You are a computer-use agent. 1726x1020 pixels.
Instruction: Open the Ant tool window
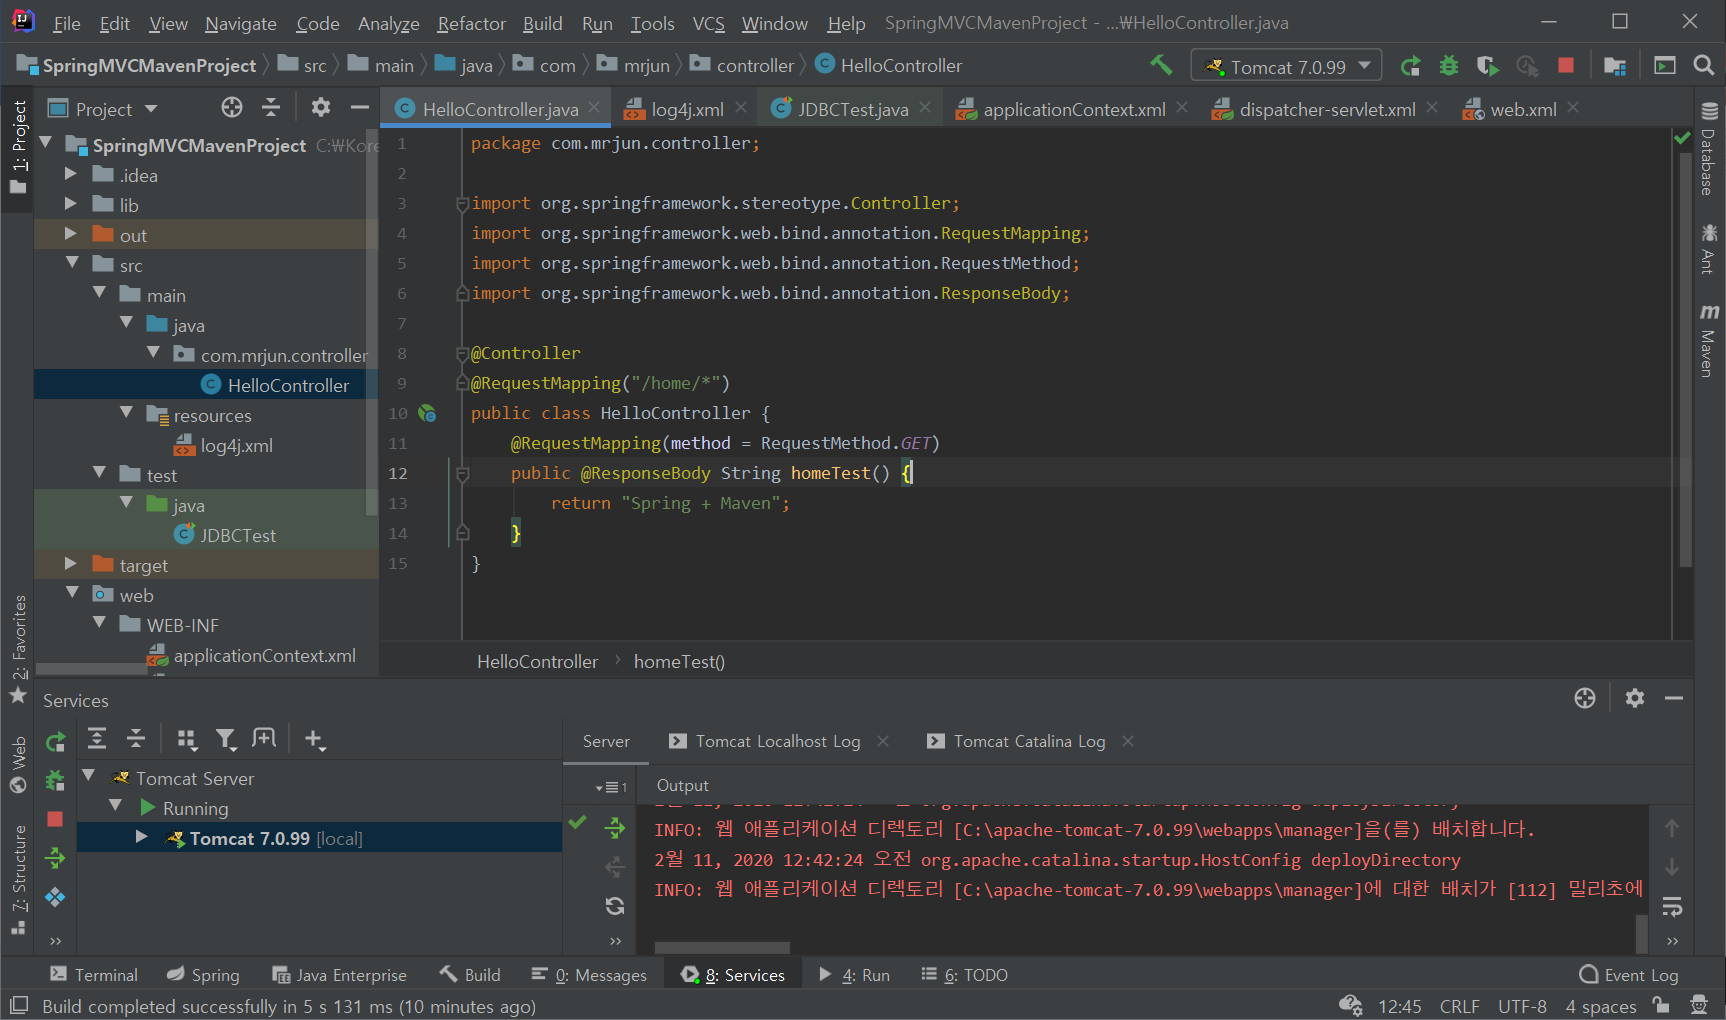pyautogui.click(x=1709, y=249)
